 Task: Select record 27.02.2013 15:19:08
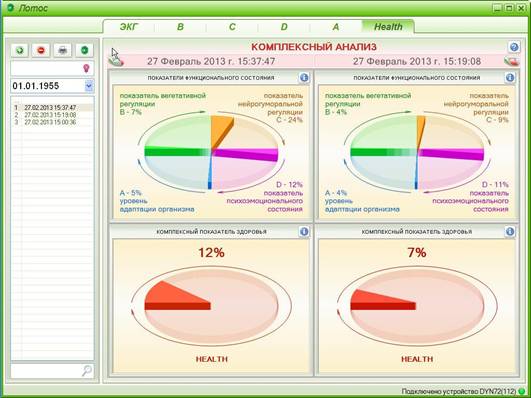[52, 115]
